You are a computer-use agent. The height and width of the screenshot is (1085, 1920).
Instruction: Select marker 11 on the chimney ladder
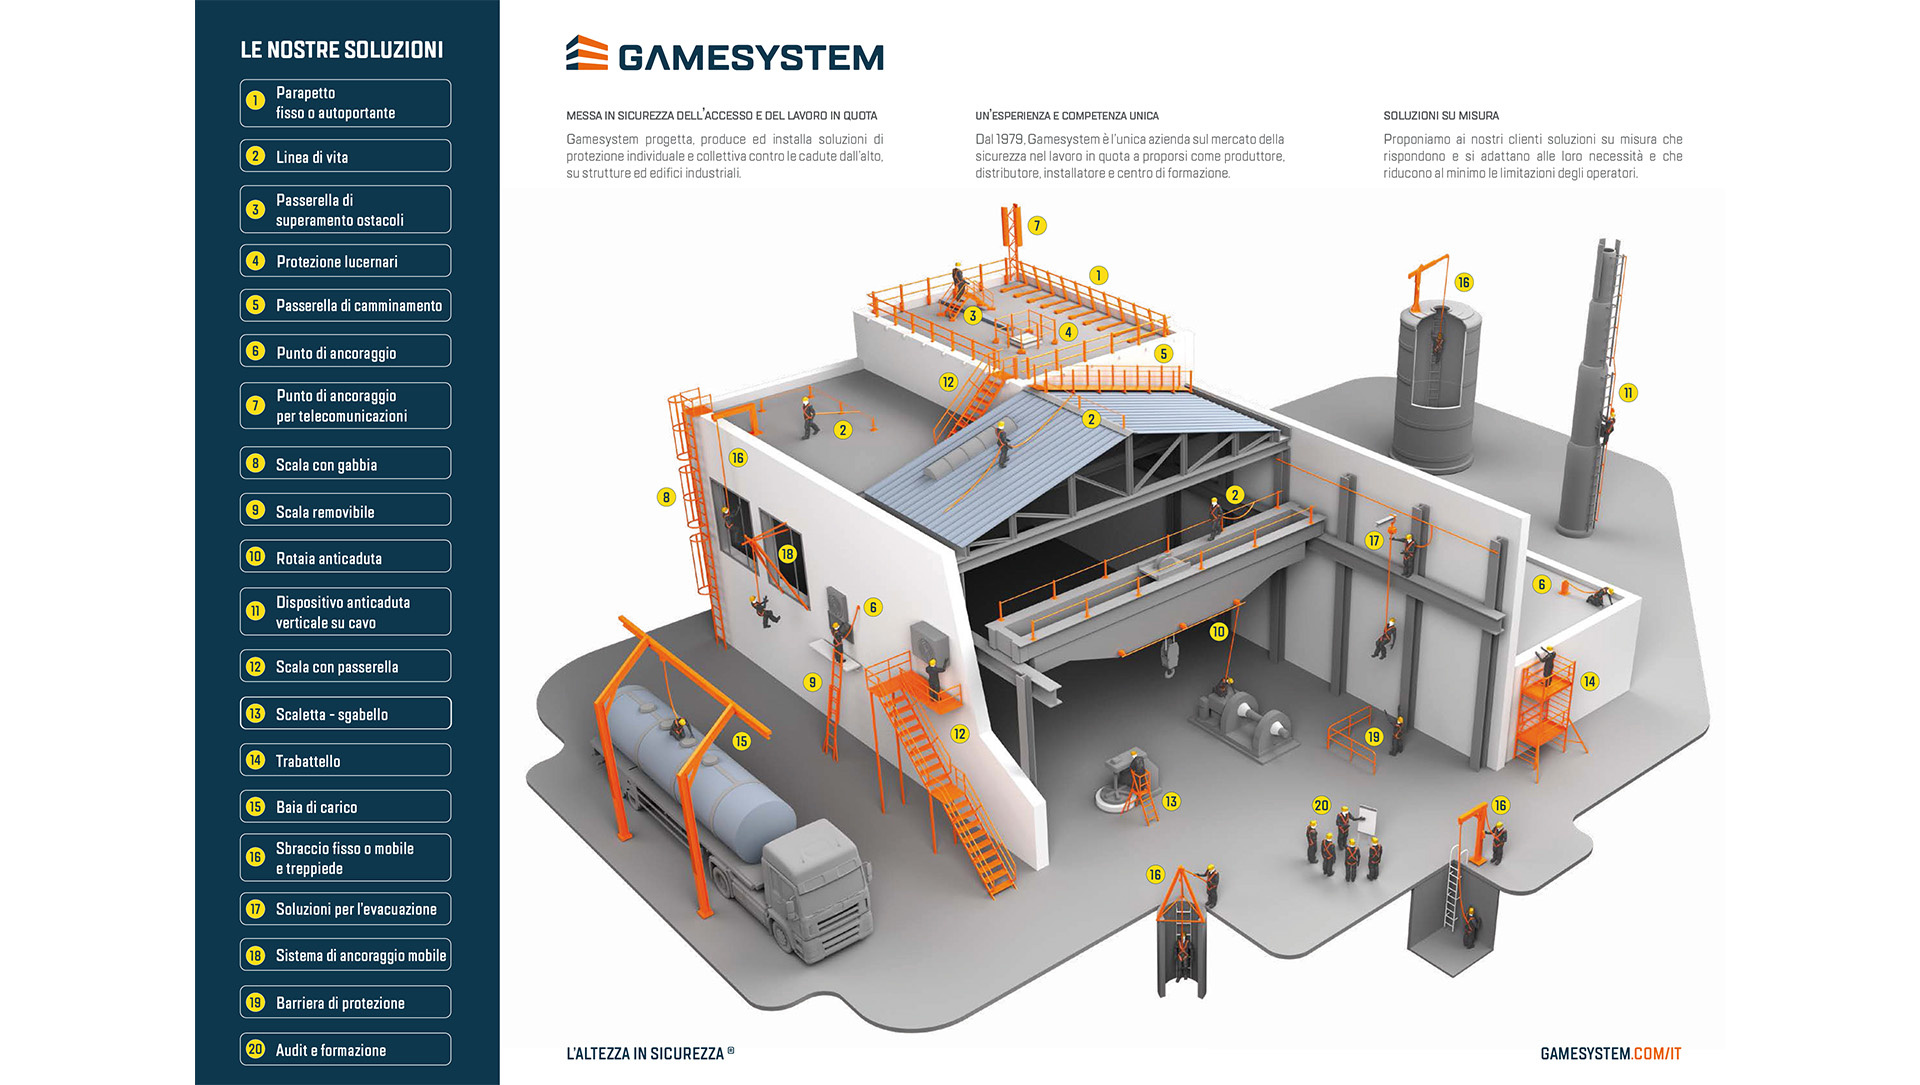pyautogui.click(x=1628, y=393)
